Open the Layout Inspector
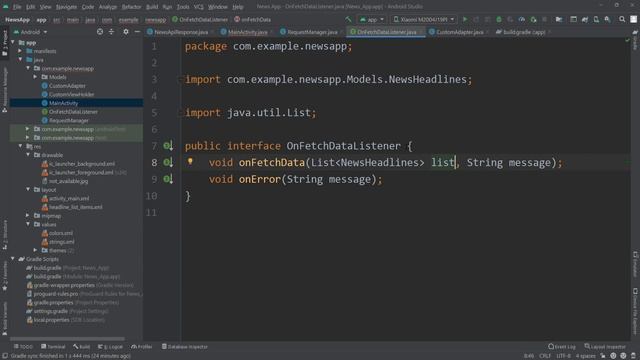The width and height of the screenshot is (640, 360). [604, 347]
